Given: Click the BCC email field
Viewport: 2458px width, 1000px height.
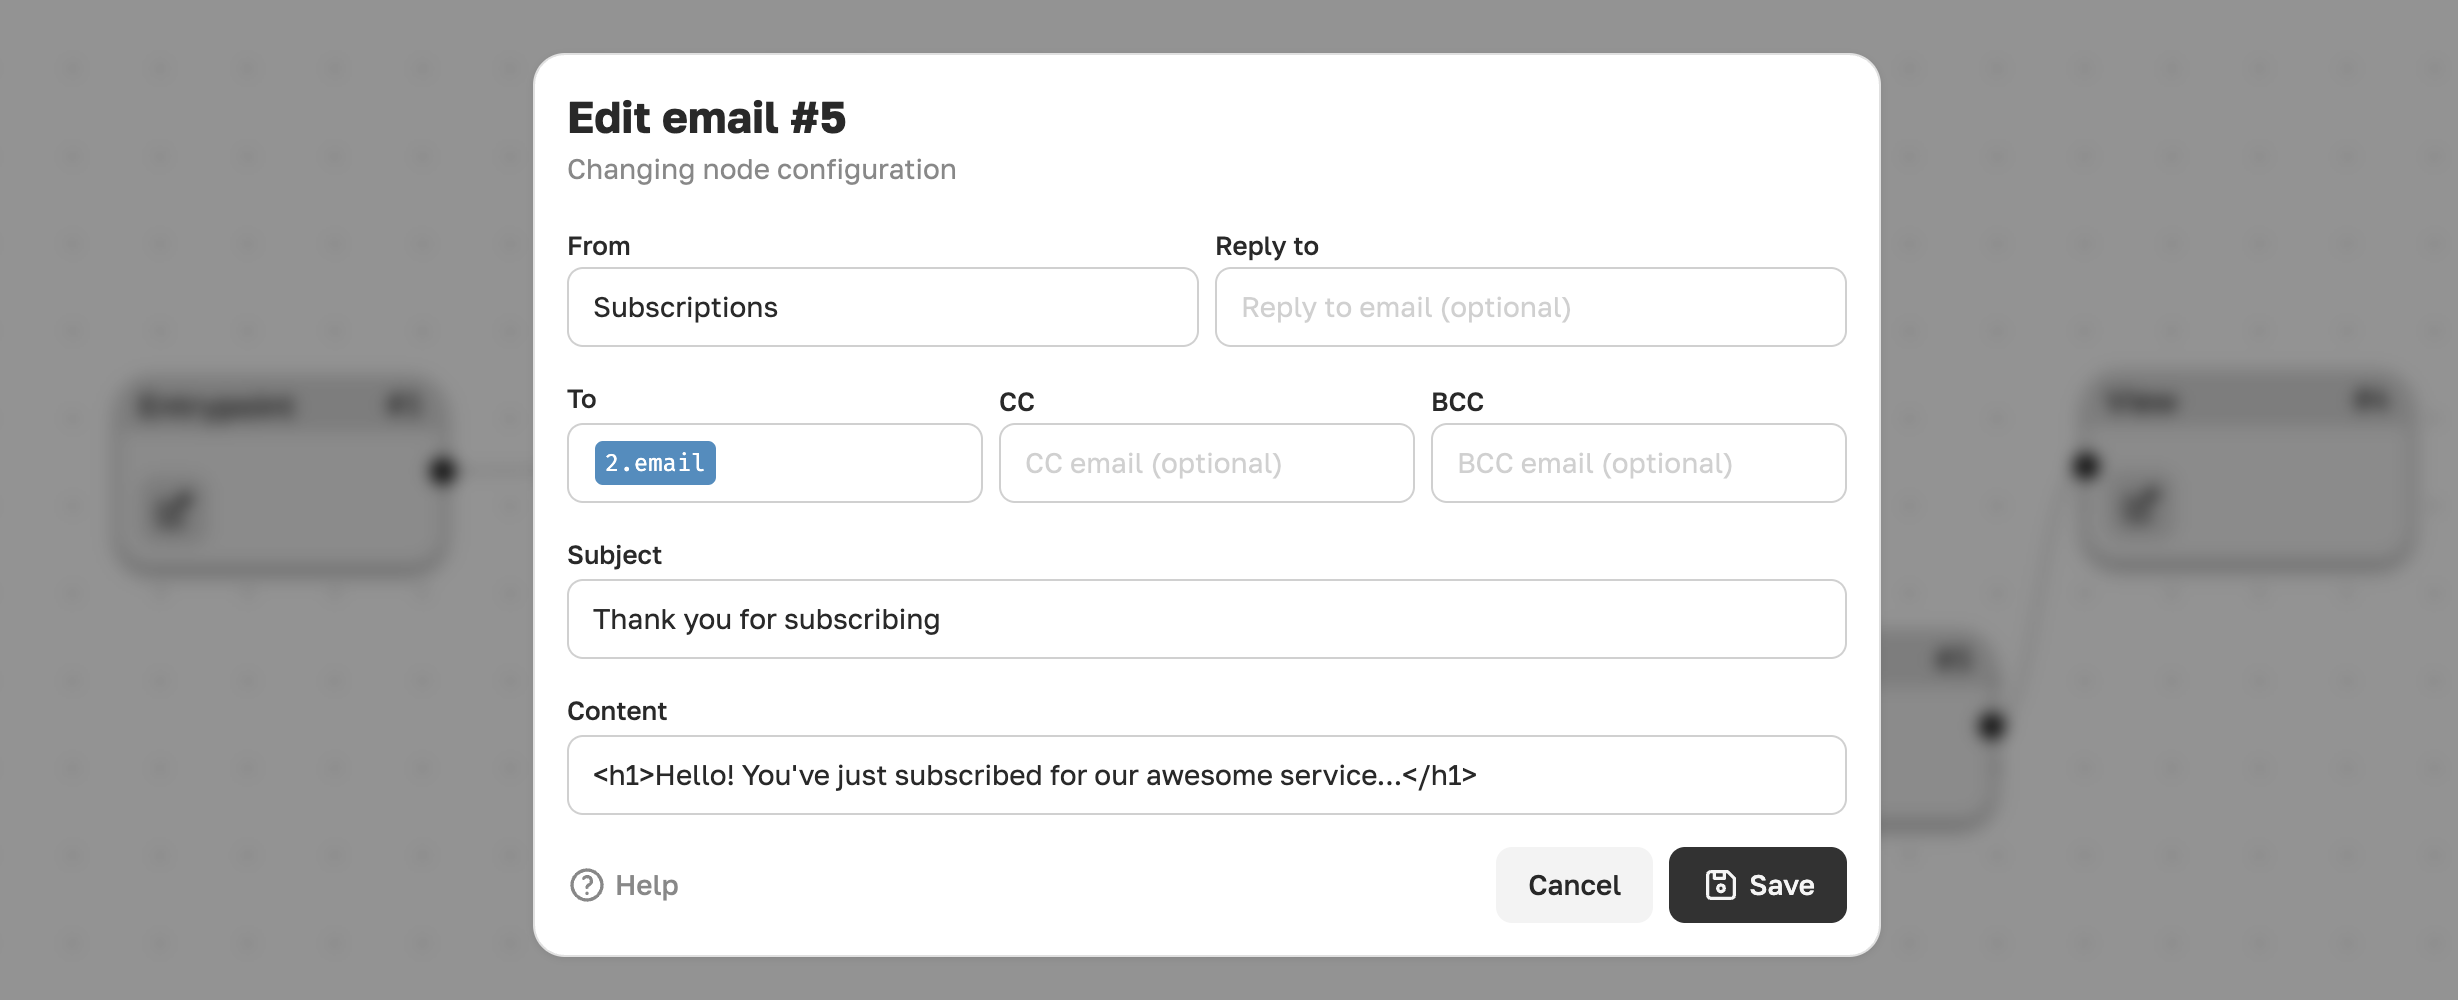Looking at the screenshot, I should click(x=1639, y=463).
